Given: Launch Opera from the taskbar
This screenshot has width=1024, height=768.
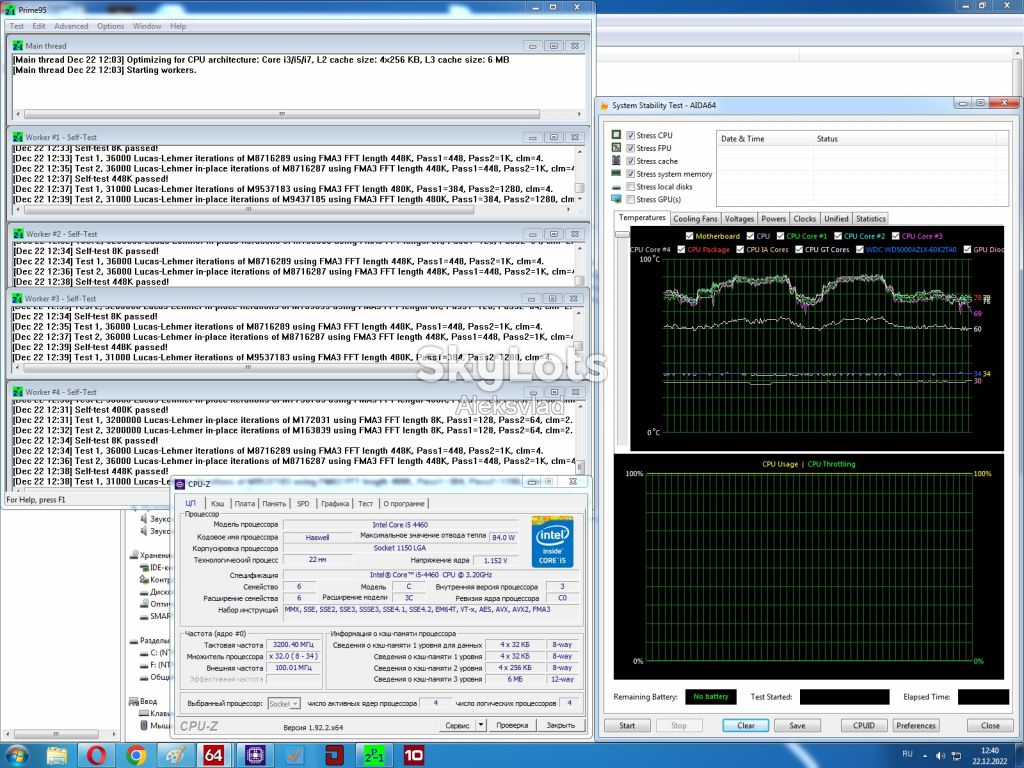Looking at the screenshot, I should [96, 755].
